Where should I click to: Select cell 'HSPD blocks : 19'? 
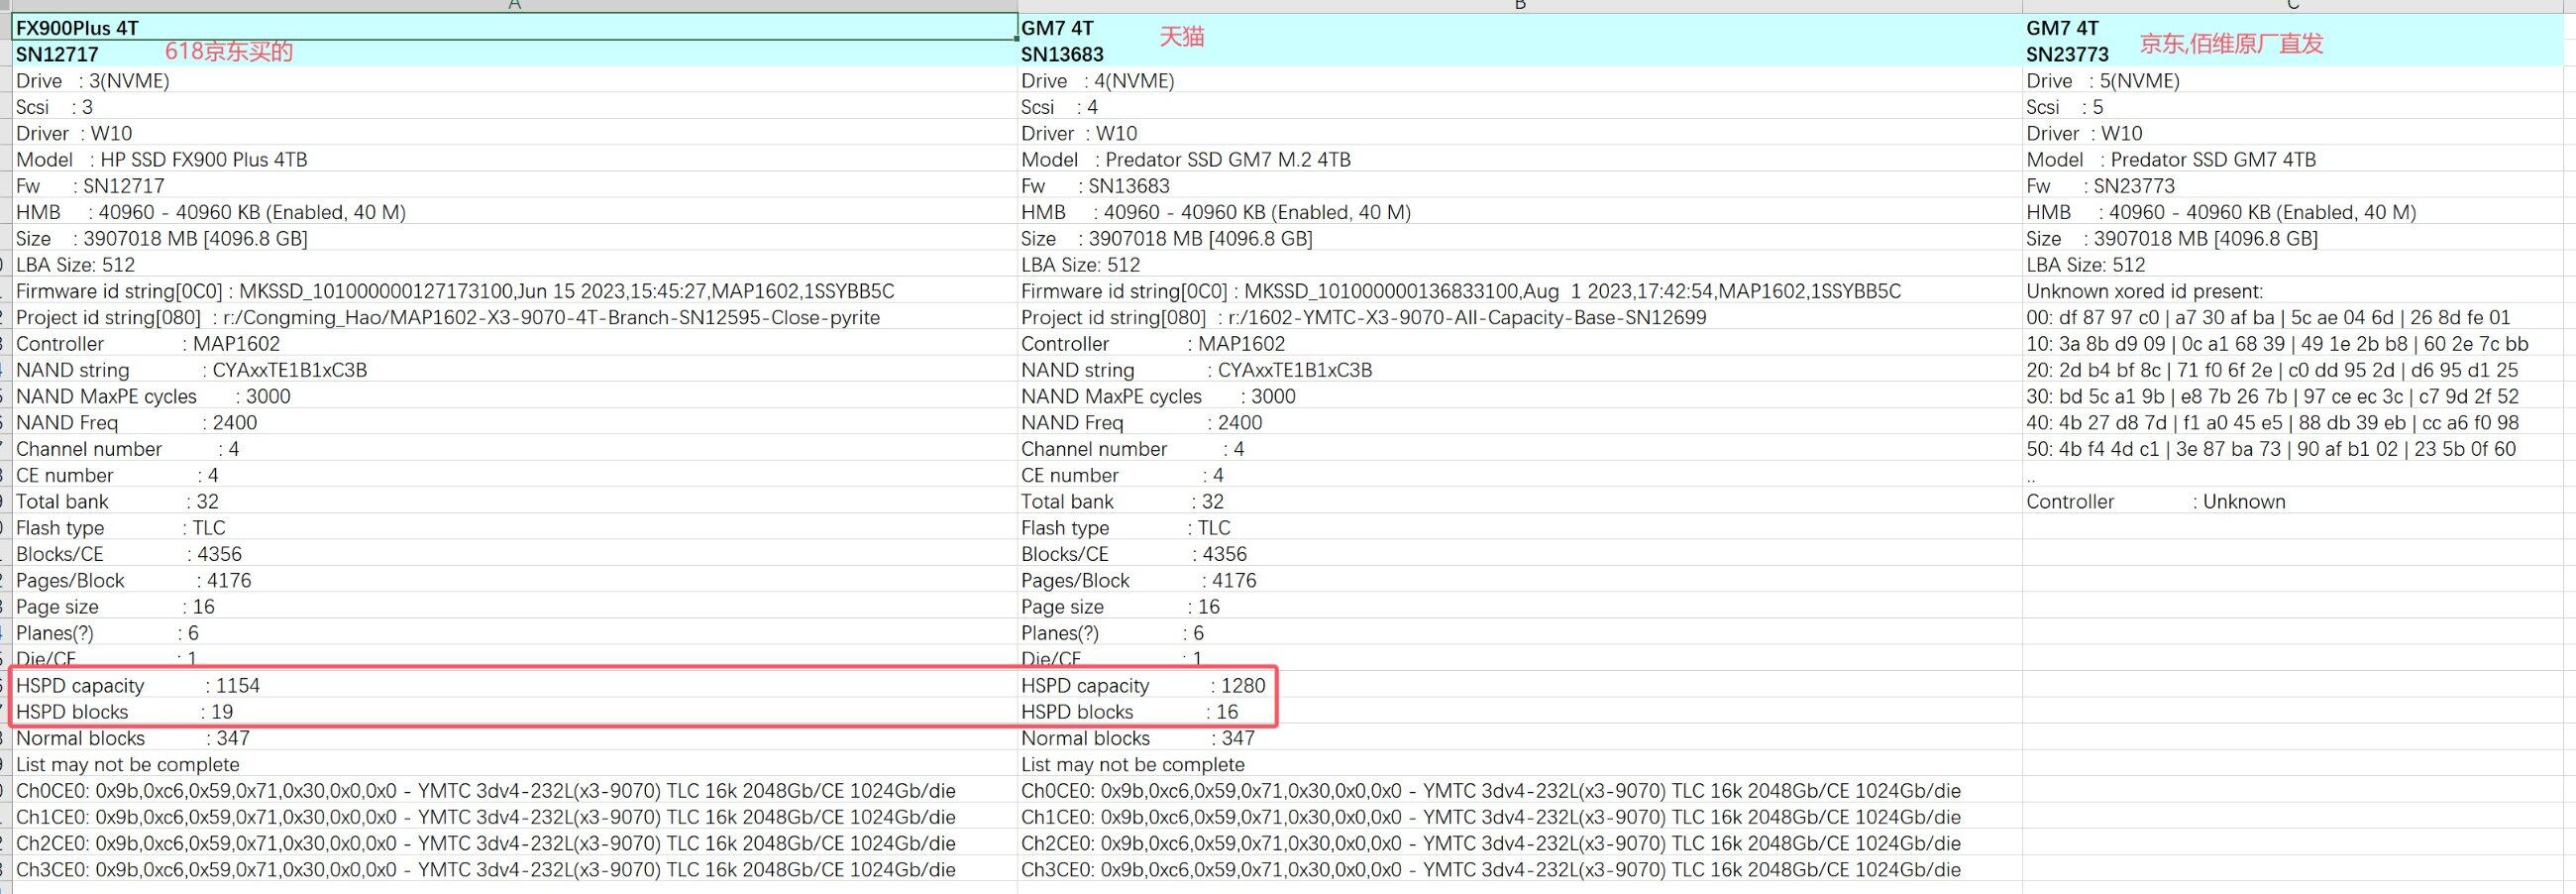click(x=514, y=711)
